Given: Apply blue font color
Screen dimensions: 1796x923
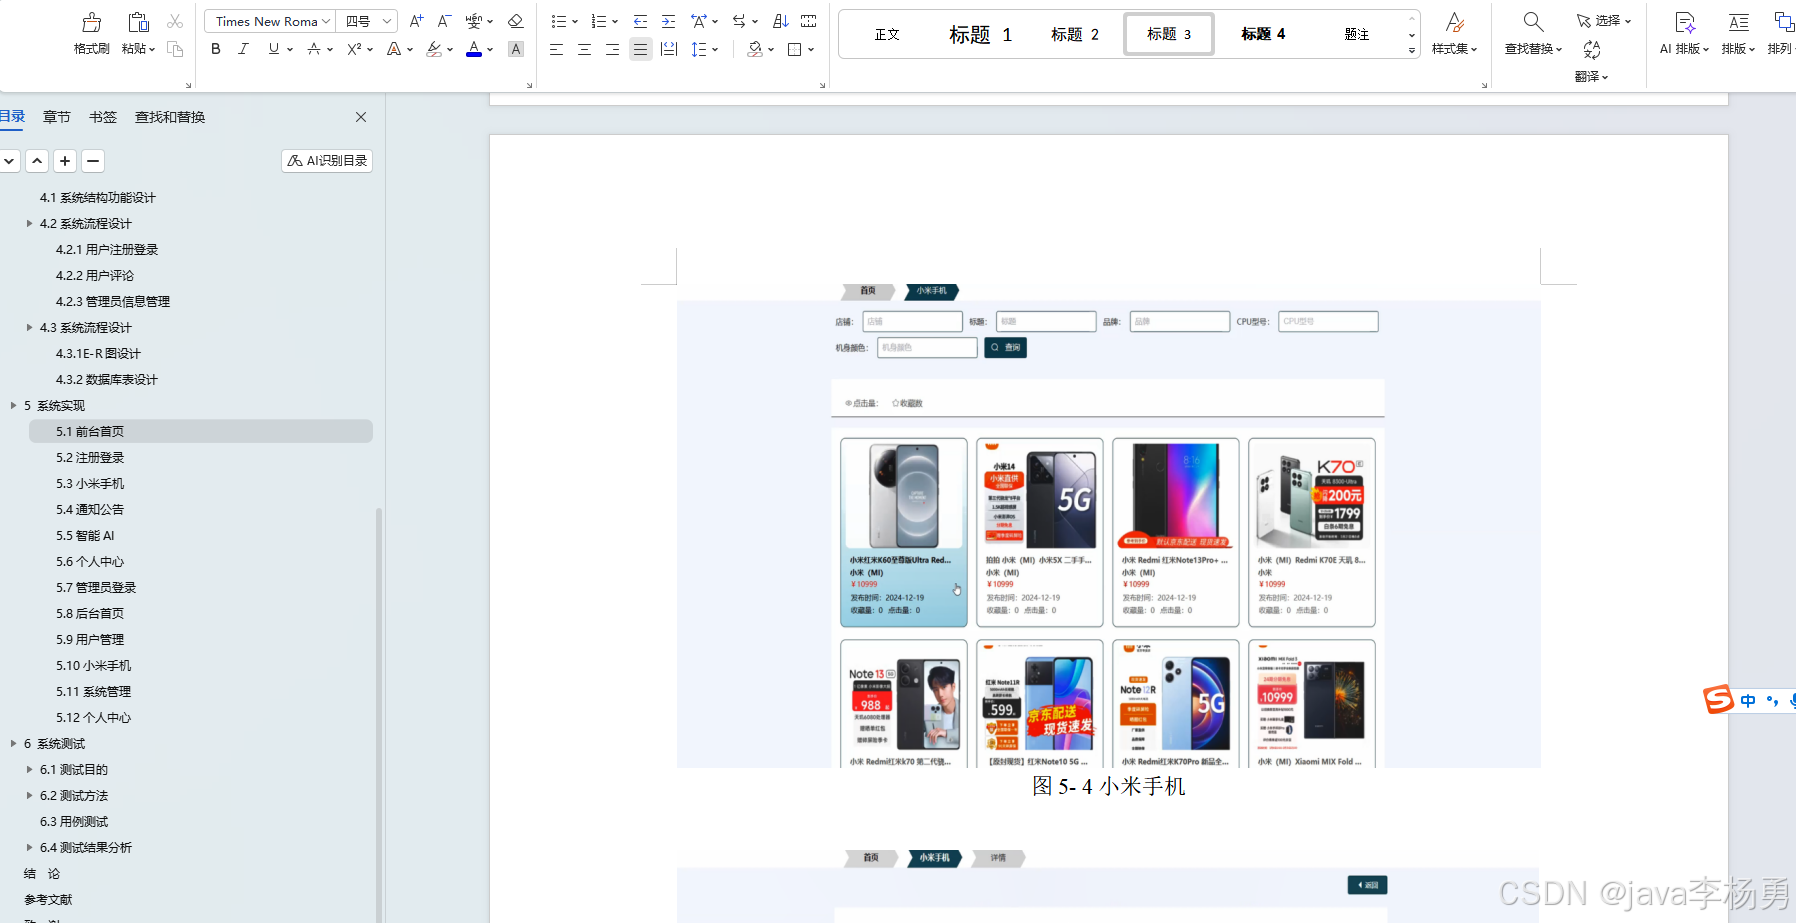Looking at the screenshot, I should tap(474, 49).
